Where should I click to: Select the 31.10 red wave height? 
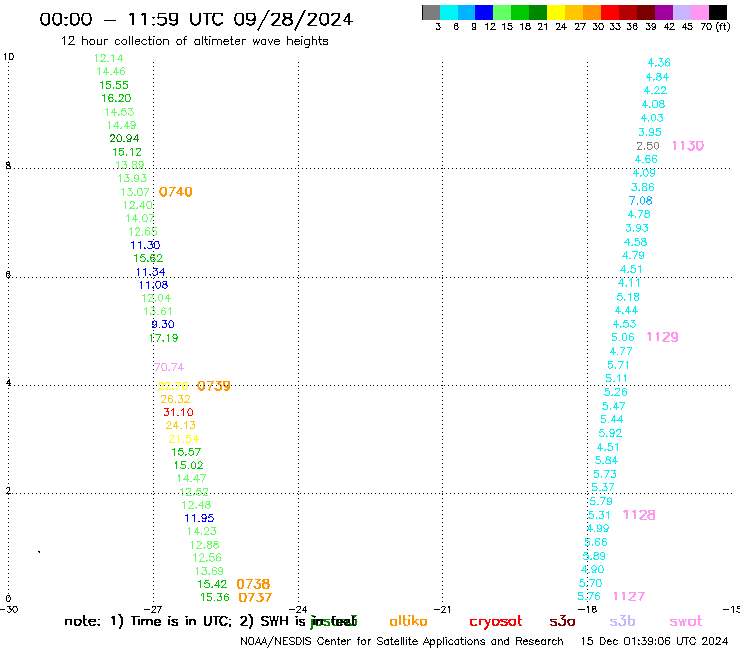pyautogui.click(x=178, y=412)
